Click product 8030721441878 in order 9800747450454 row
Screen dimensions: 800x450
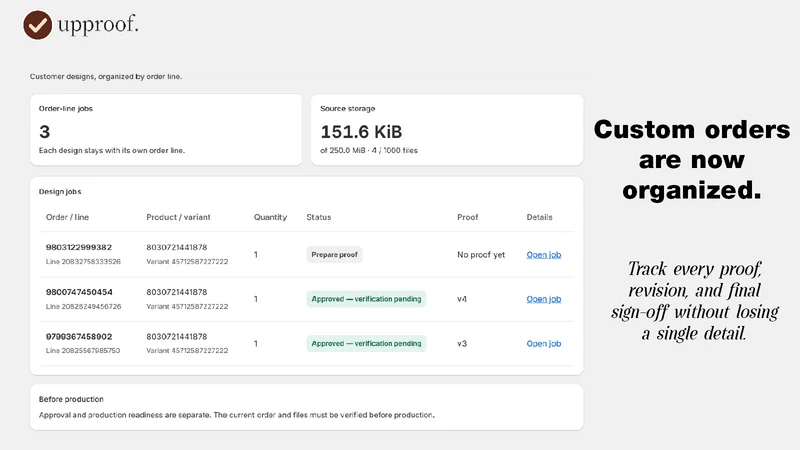(177, 292)
